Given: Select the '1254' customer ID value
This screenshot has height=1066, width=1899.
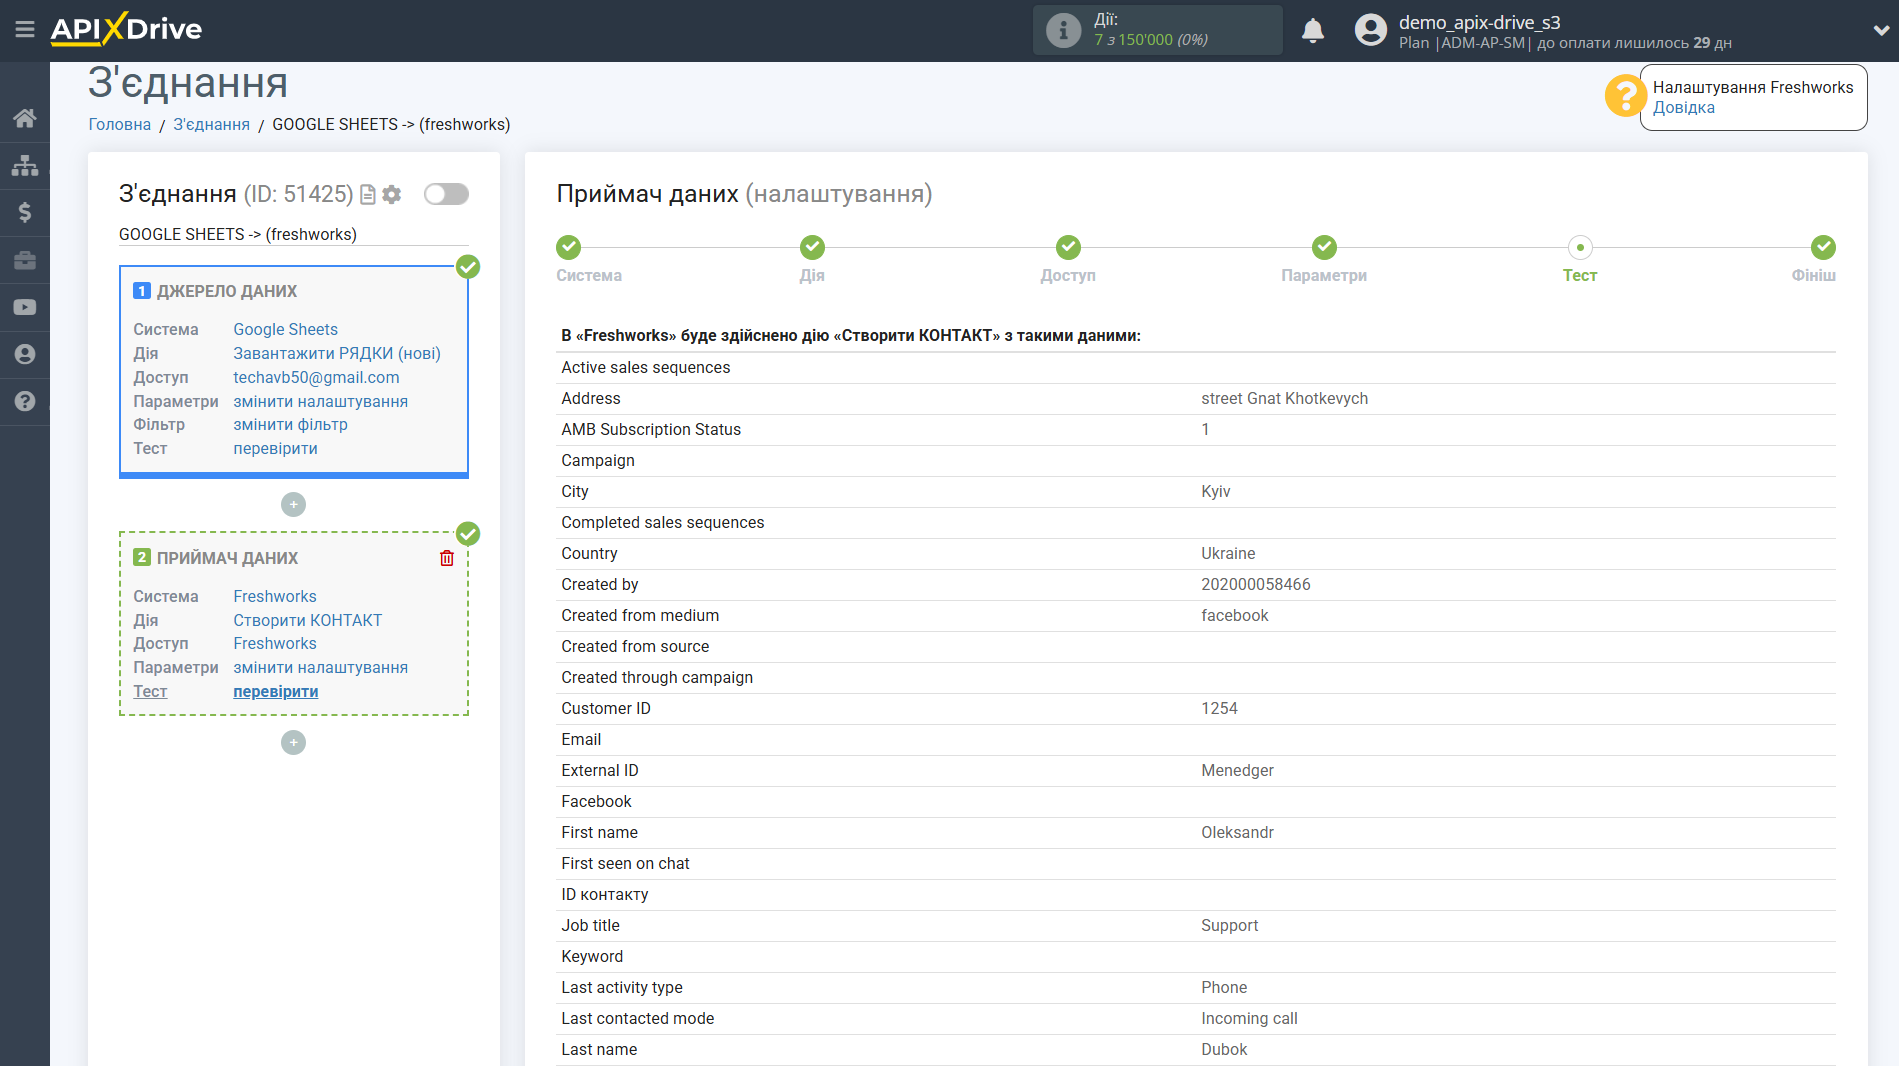Looking at the screenshot, I should point(1219,708).
